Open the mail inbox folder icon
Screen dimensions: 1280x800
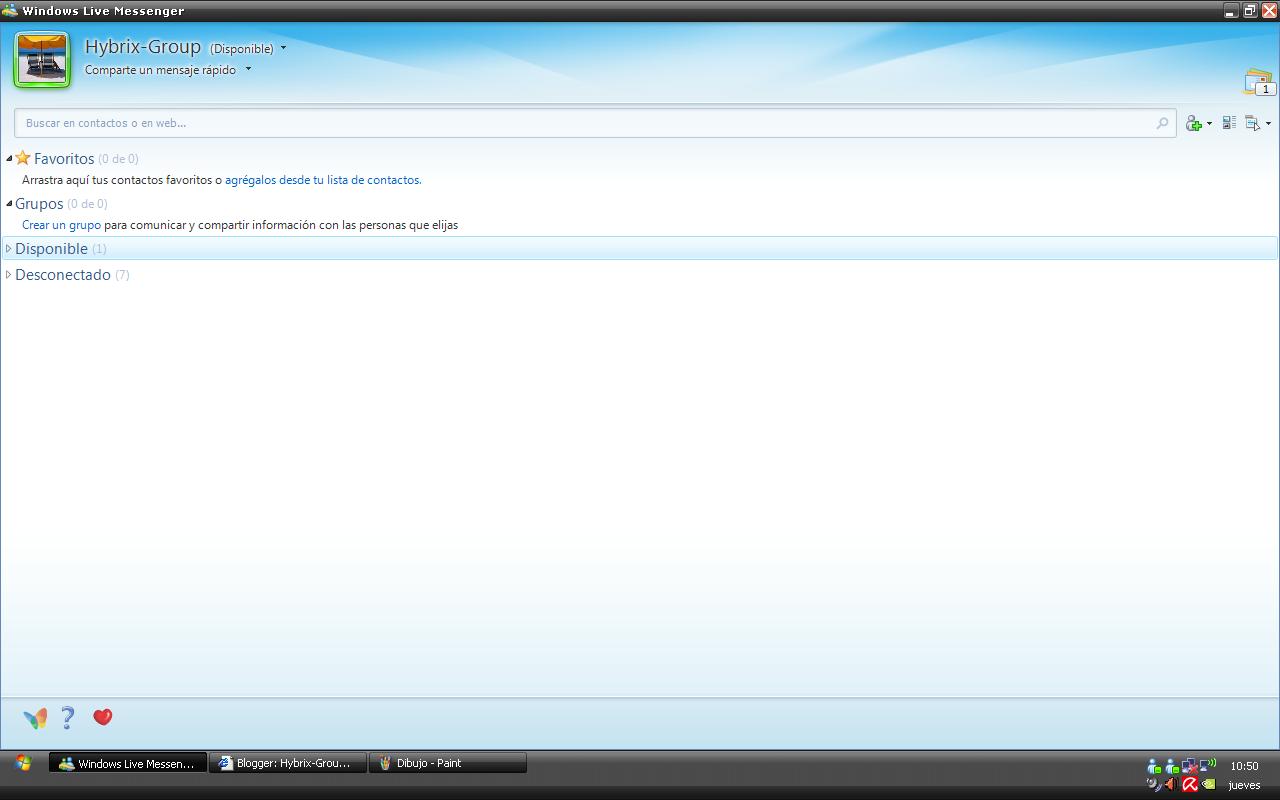1258,82
